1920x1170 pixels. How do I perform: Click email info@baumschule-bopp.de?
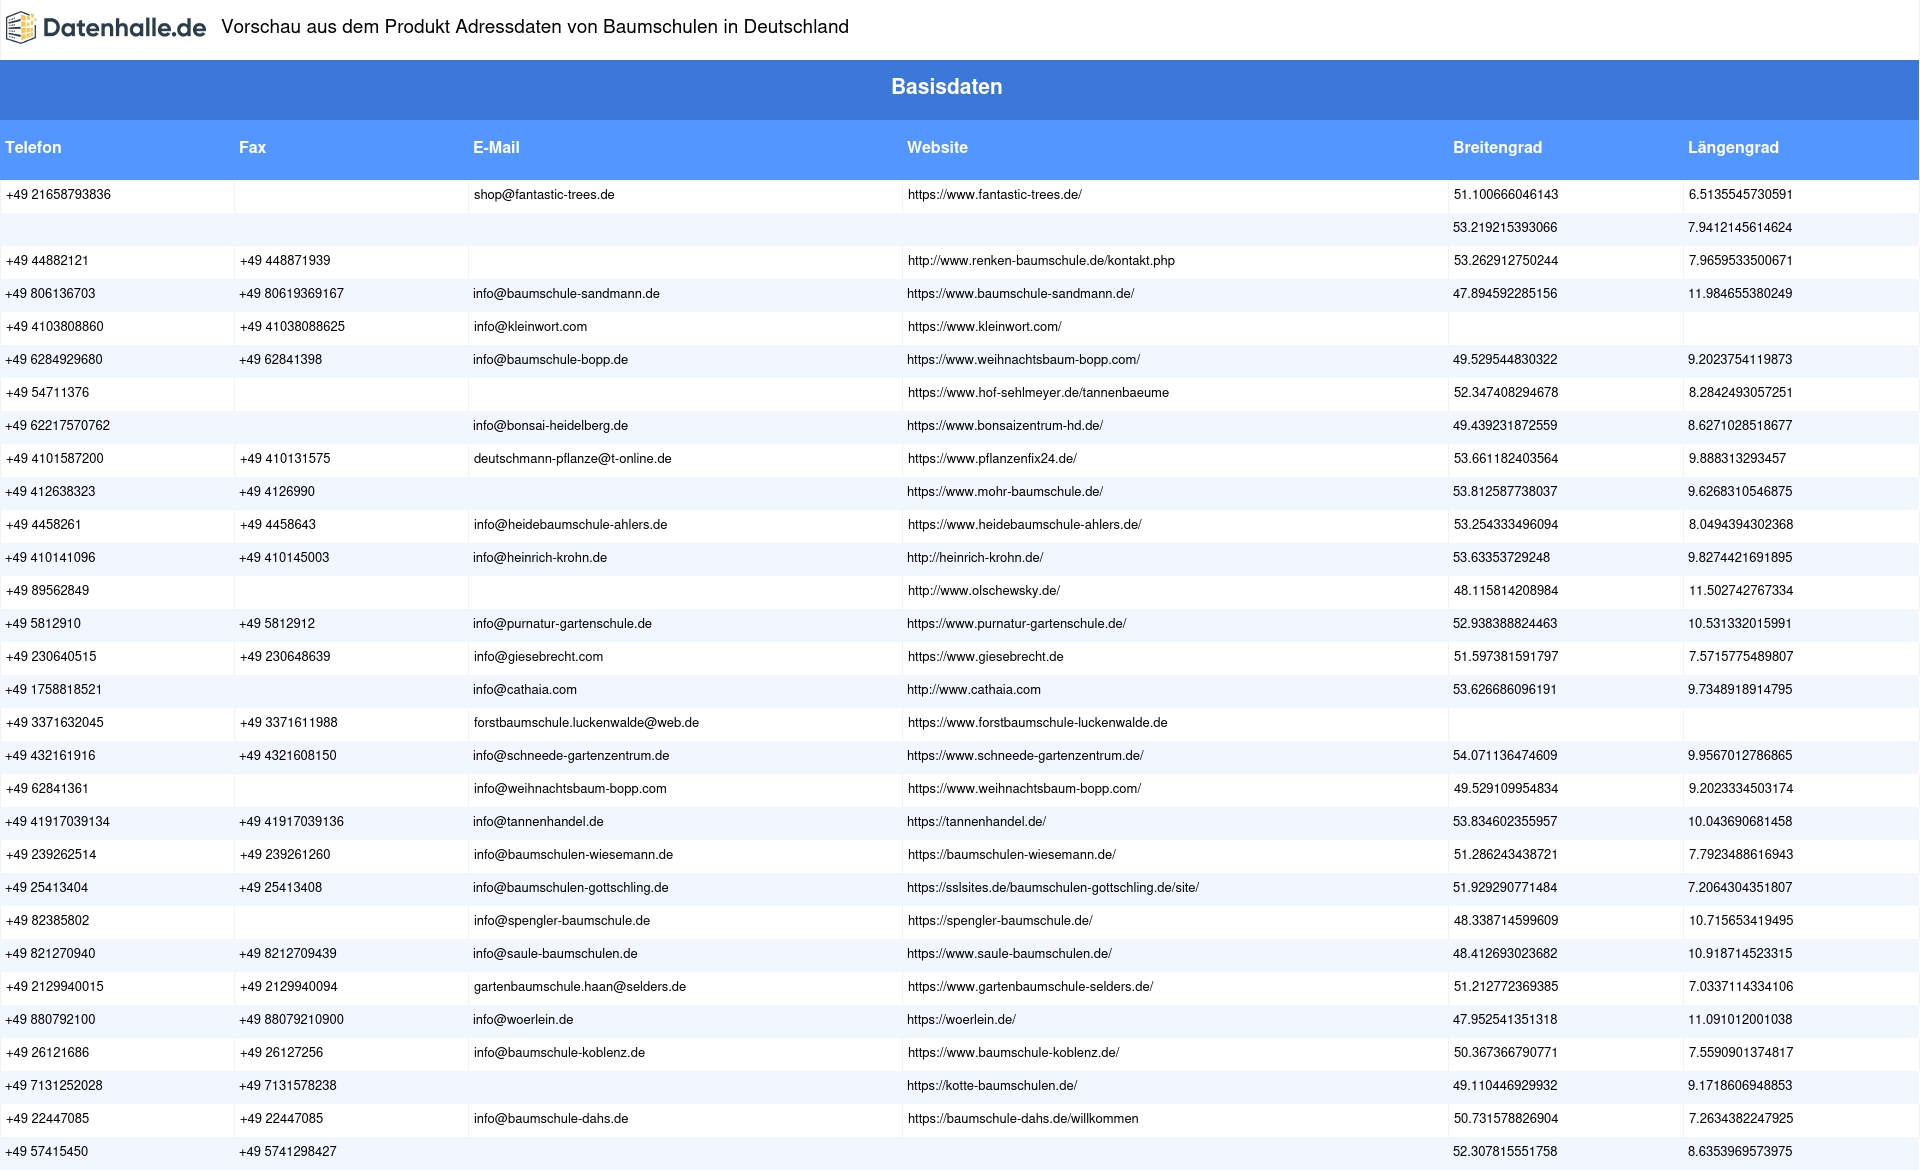tap(550, 360)
